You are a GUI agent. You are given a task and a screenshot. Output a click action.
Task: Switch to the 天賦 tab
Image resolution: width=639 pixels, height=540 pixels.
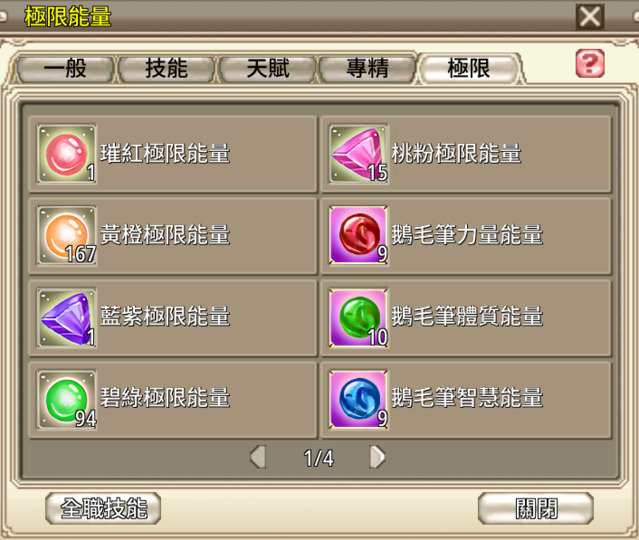click(x=267, y=68)
